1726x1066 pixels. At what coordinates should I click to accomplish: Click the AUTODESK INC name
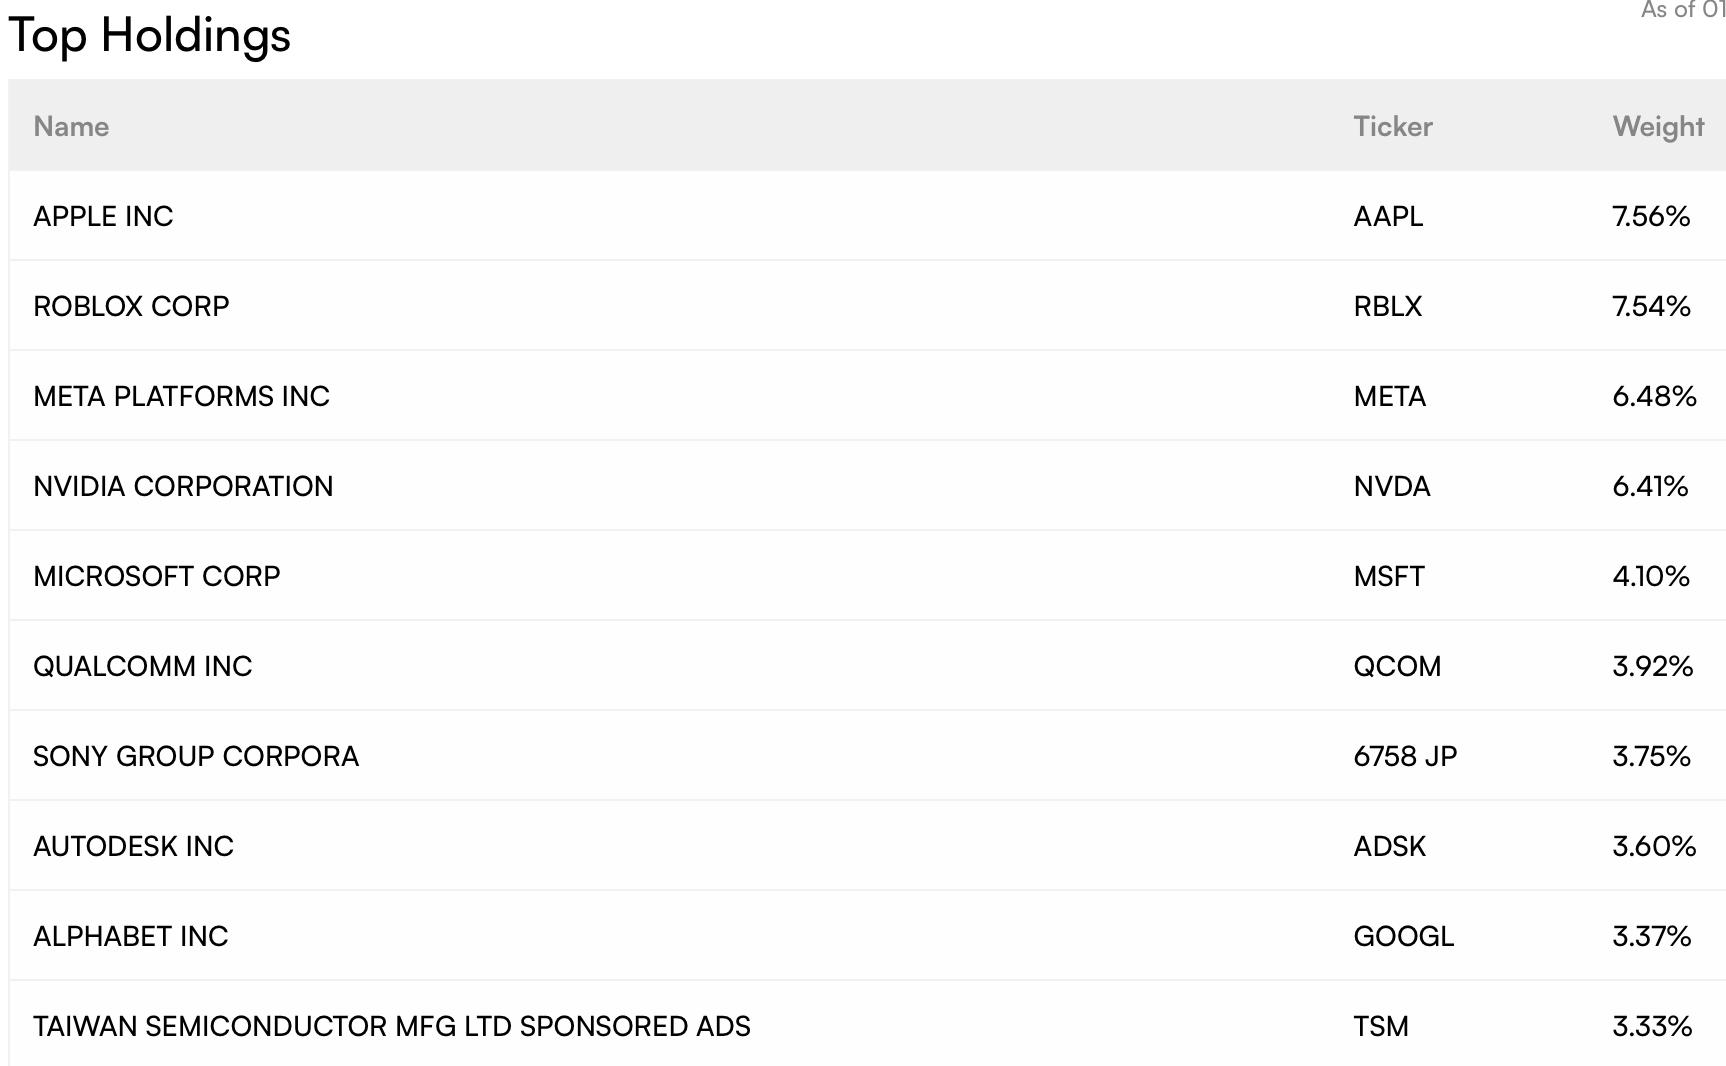[x=133, y=846]
